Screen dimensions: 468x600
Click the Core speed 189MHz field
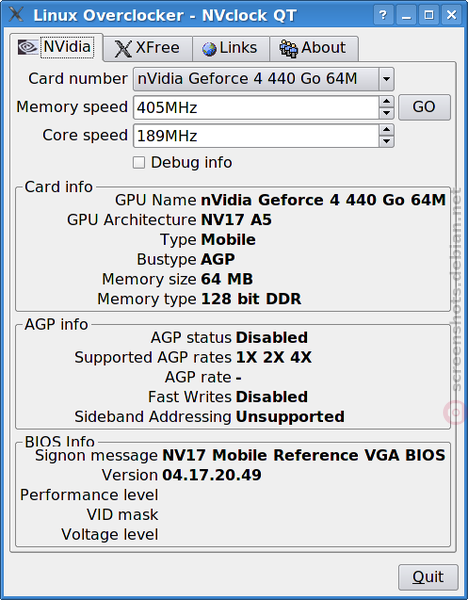(256, 136)
